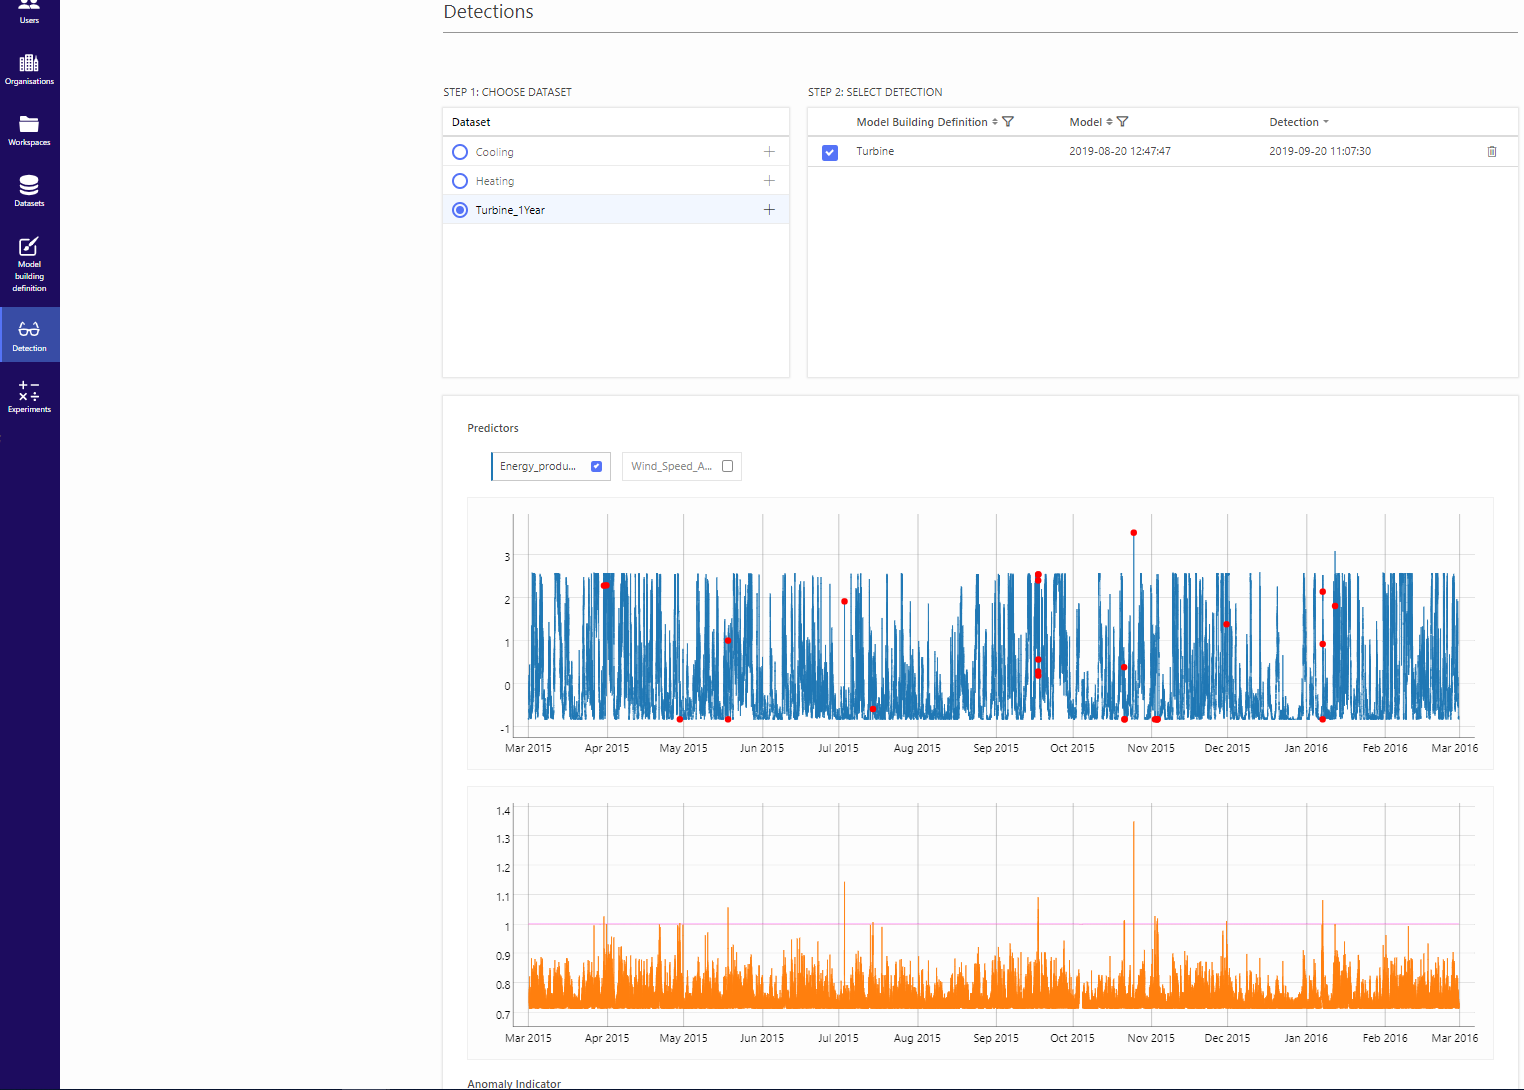This screenshot has height=1090, width=1524.
Task: Click the Cooling dataset label
Action: click(x=495, y=152)
